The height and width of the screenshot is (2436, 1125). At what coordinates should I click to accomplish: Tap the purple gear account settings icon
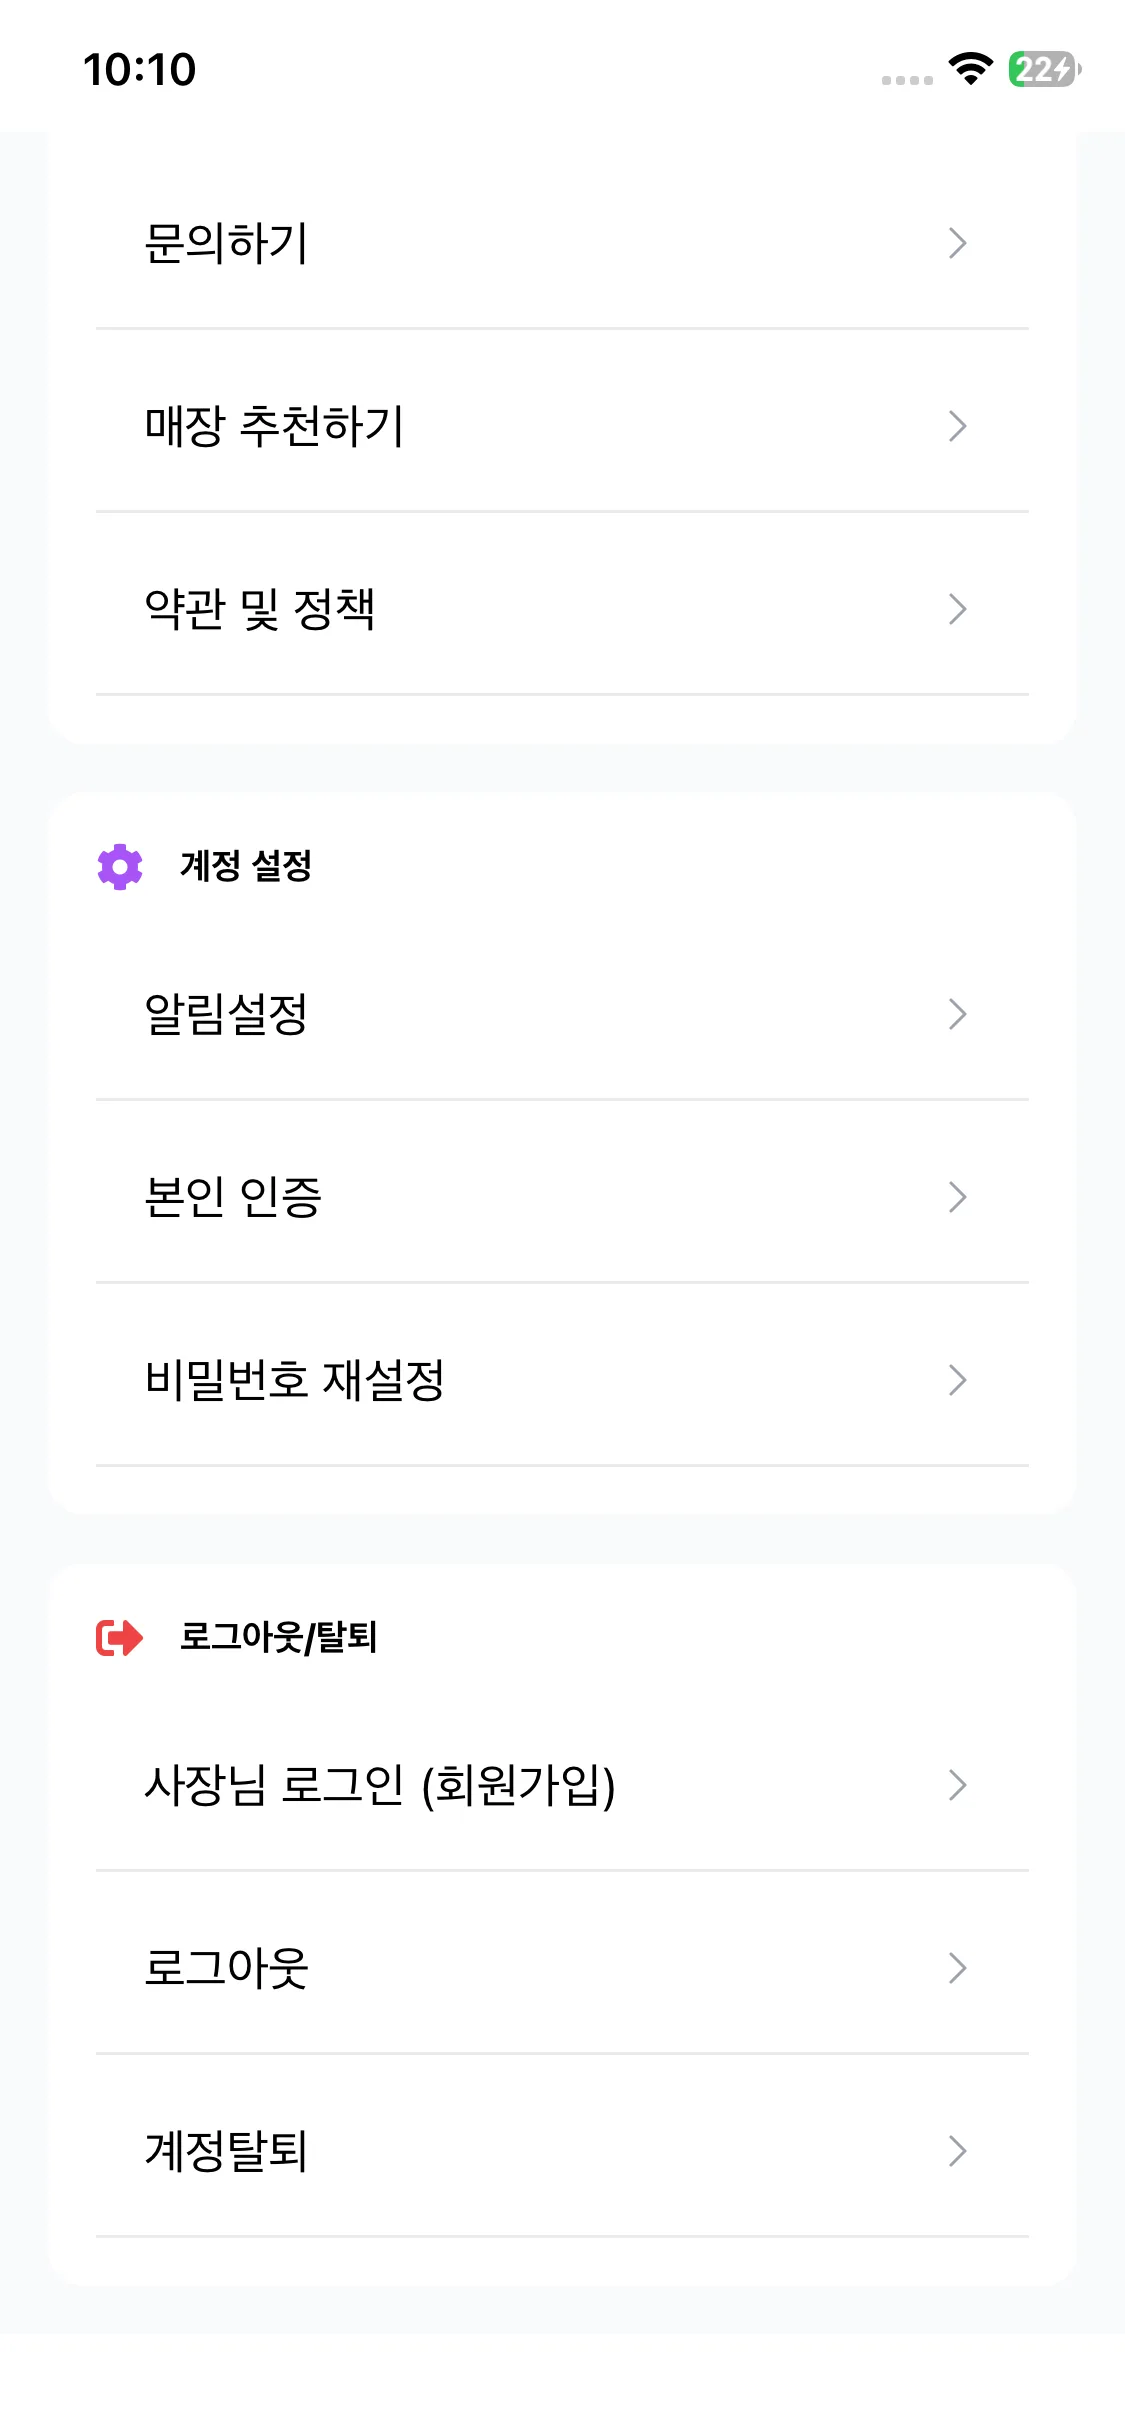[x=120, y=866]
